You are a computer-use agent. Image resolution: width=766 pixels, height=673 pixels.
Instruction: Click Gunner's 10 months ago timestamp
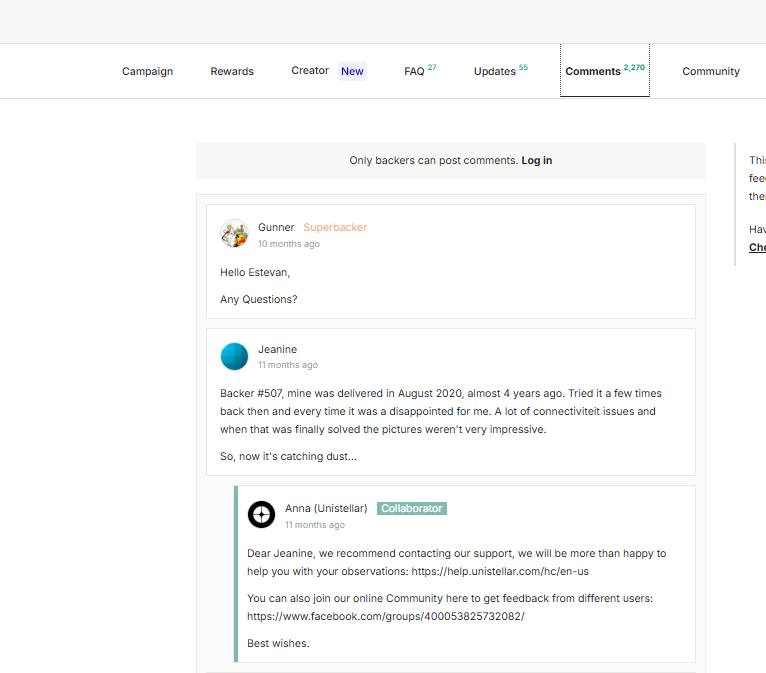click(289, 244)
